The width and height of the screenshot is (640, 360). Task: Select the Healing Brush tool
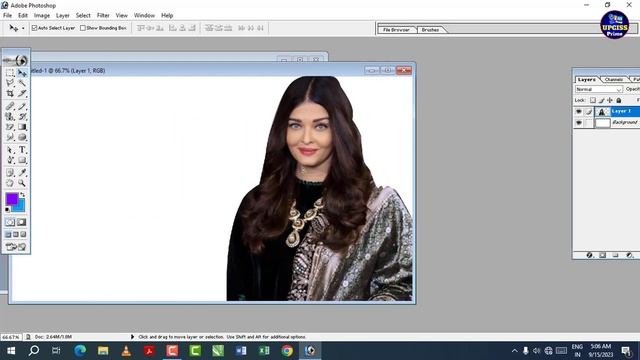[10, 106]
